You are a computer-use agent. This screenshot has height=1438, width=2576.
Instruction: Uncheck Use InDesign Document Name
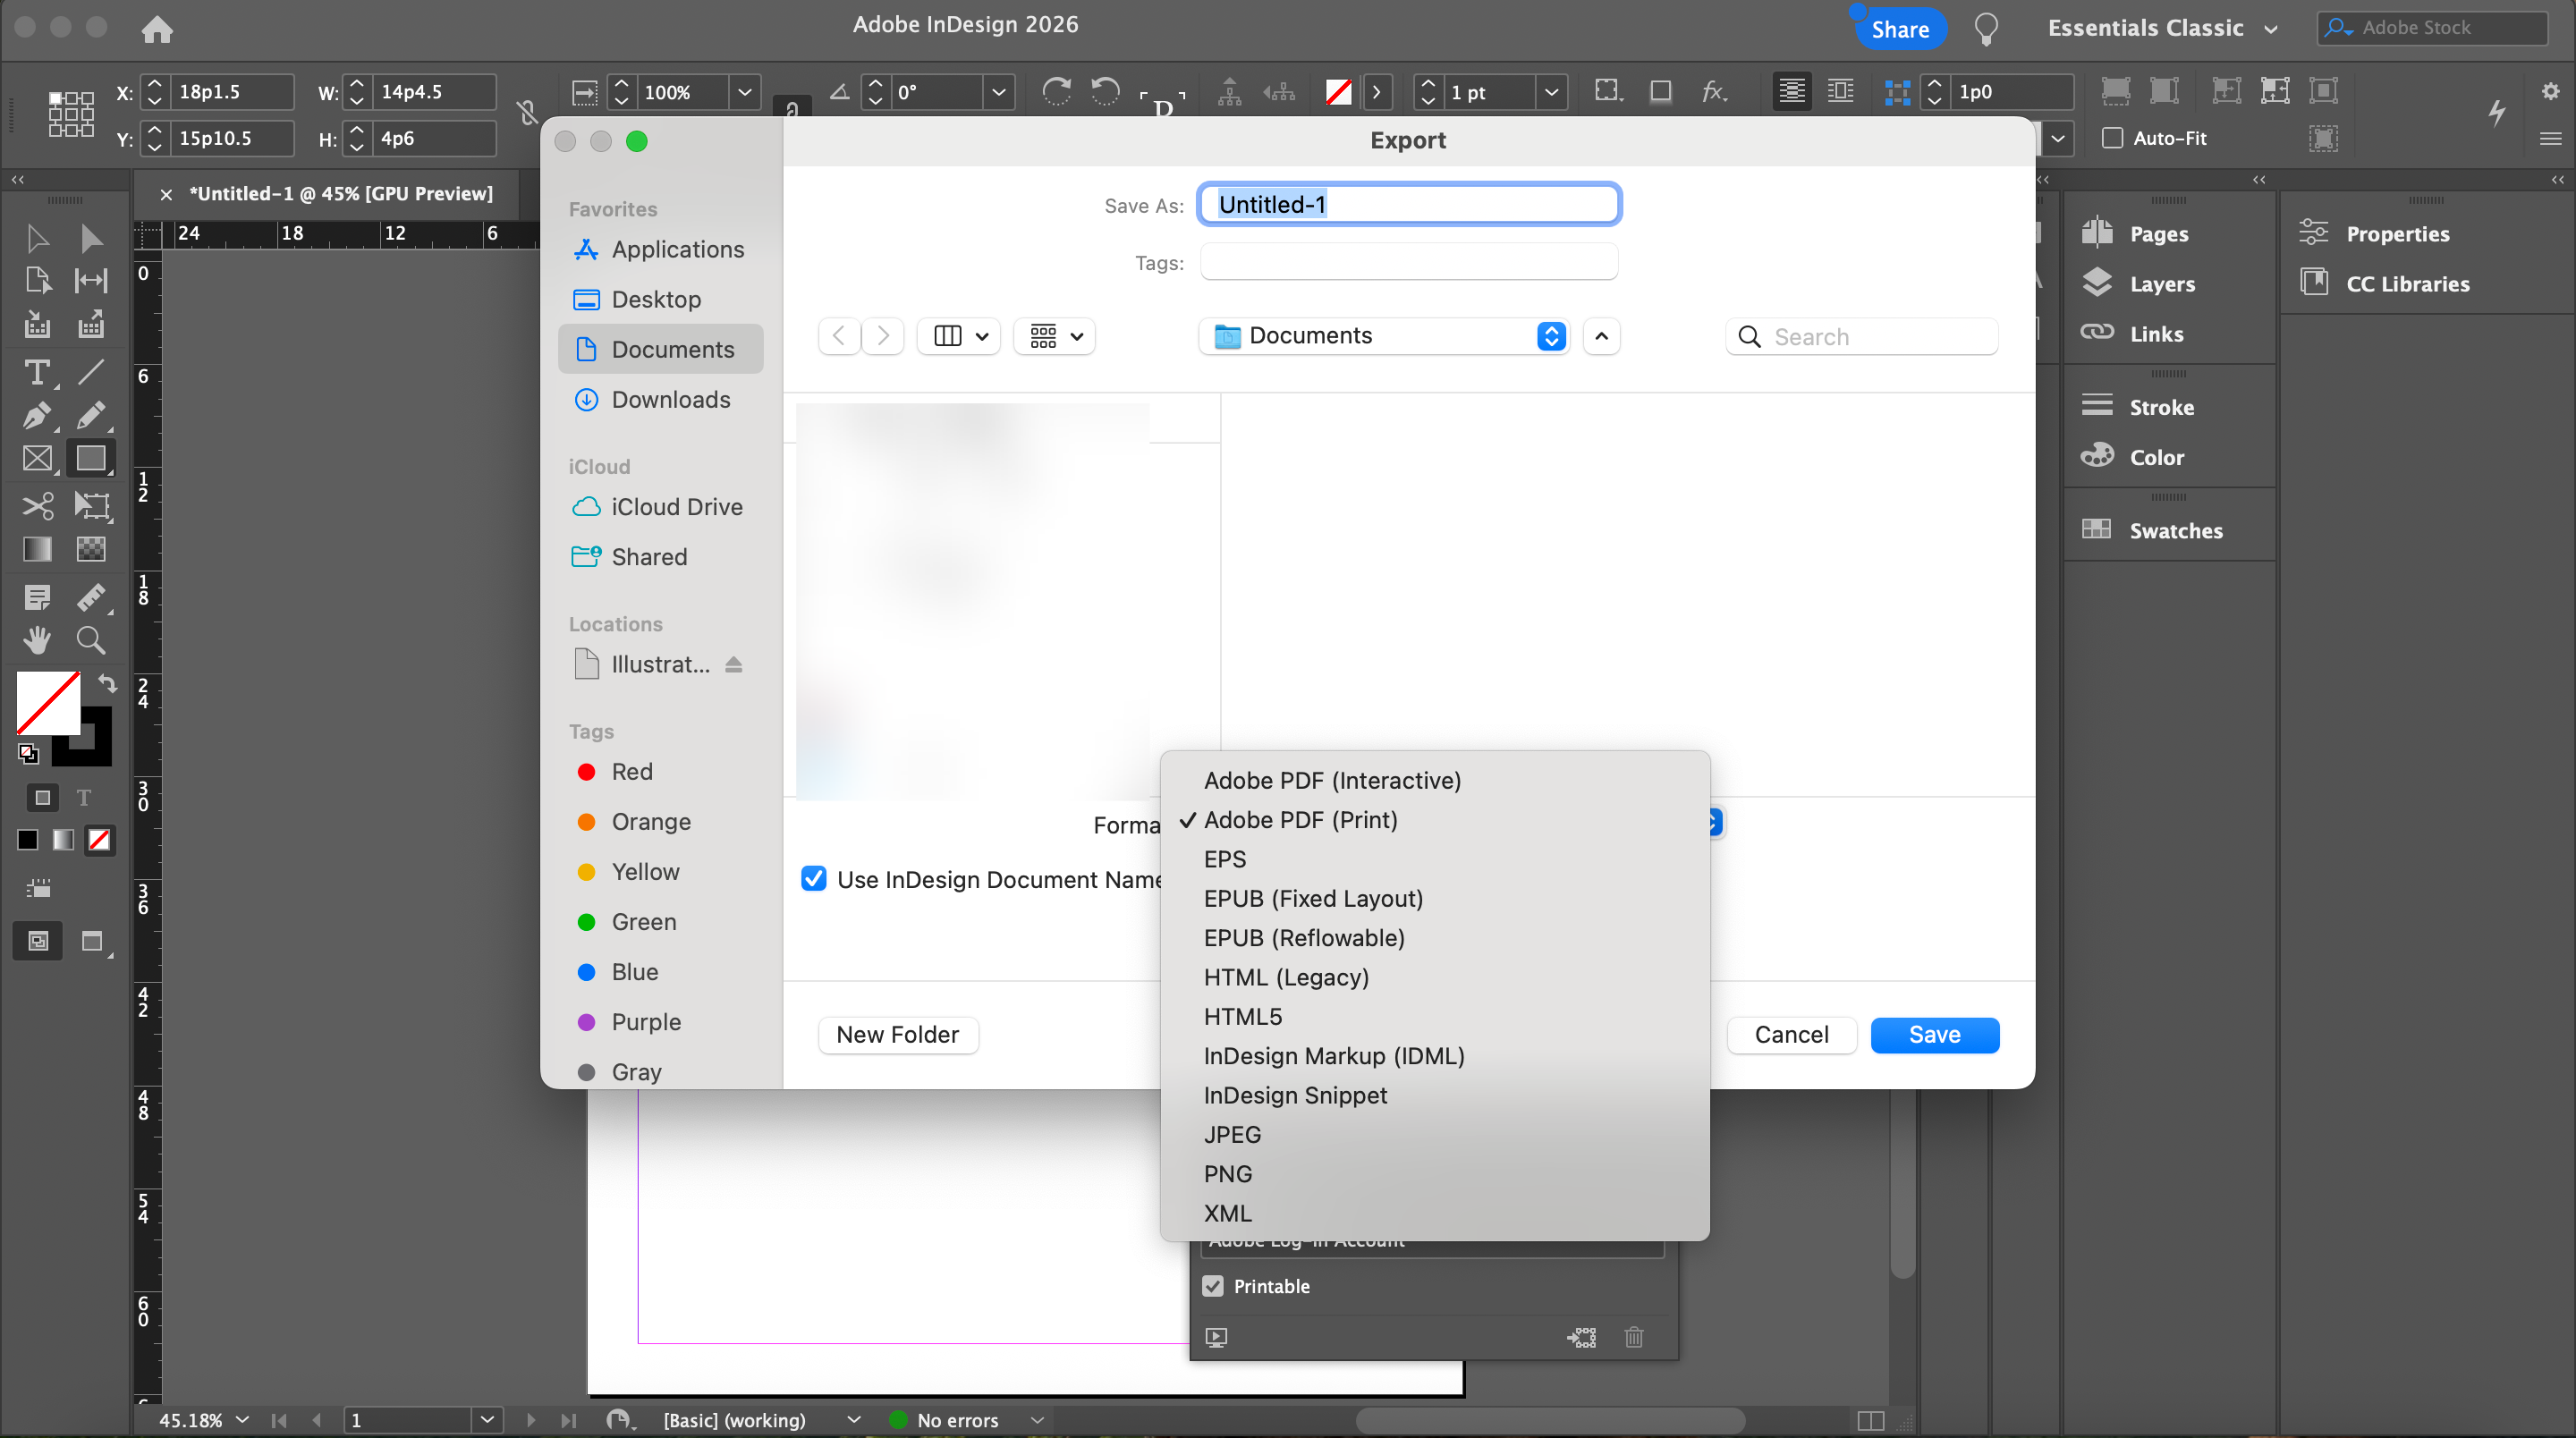[814, 879]
